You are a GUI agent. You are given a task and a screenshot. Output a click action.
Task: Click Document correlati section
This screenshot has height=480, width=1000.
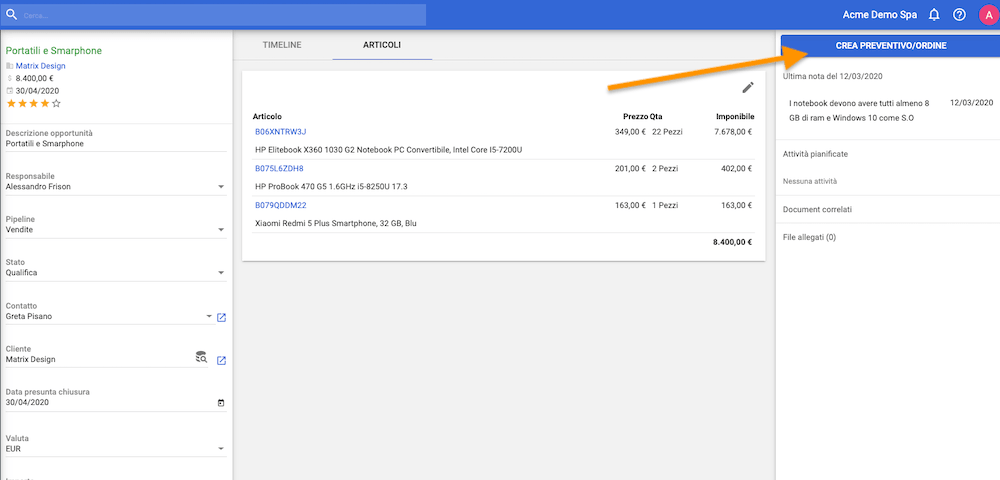(x=817, y=209)
